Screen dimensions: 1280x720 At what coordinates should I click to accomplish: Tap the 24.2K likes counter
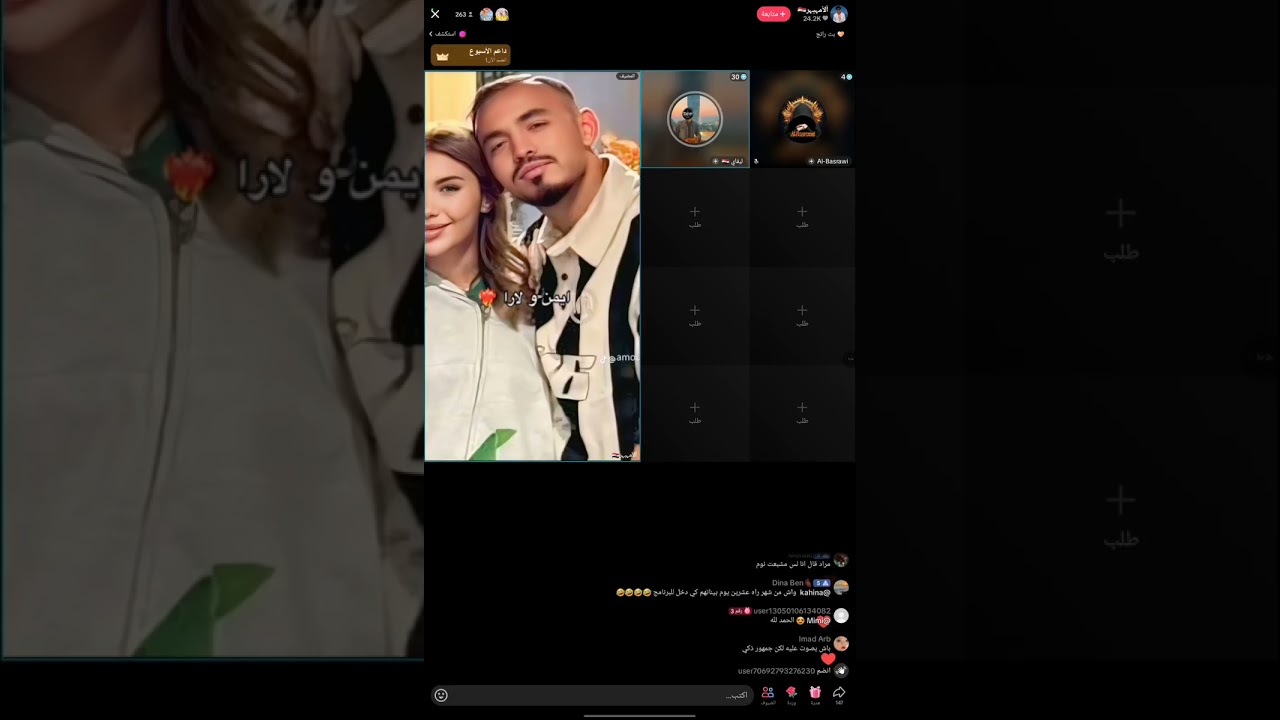[x=814, y=19]
